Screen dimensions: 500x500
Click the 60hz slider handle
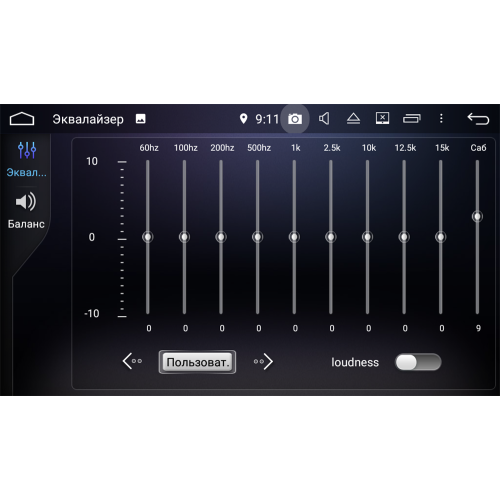coord(148,237)
